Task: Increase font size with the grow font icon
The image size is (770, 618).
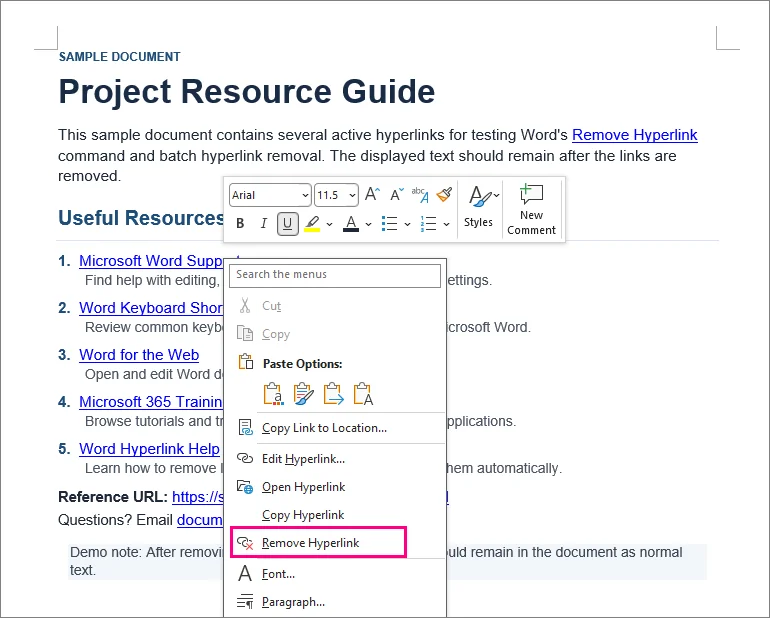Action: point(372,195)
